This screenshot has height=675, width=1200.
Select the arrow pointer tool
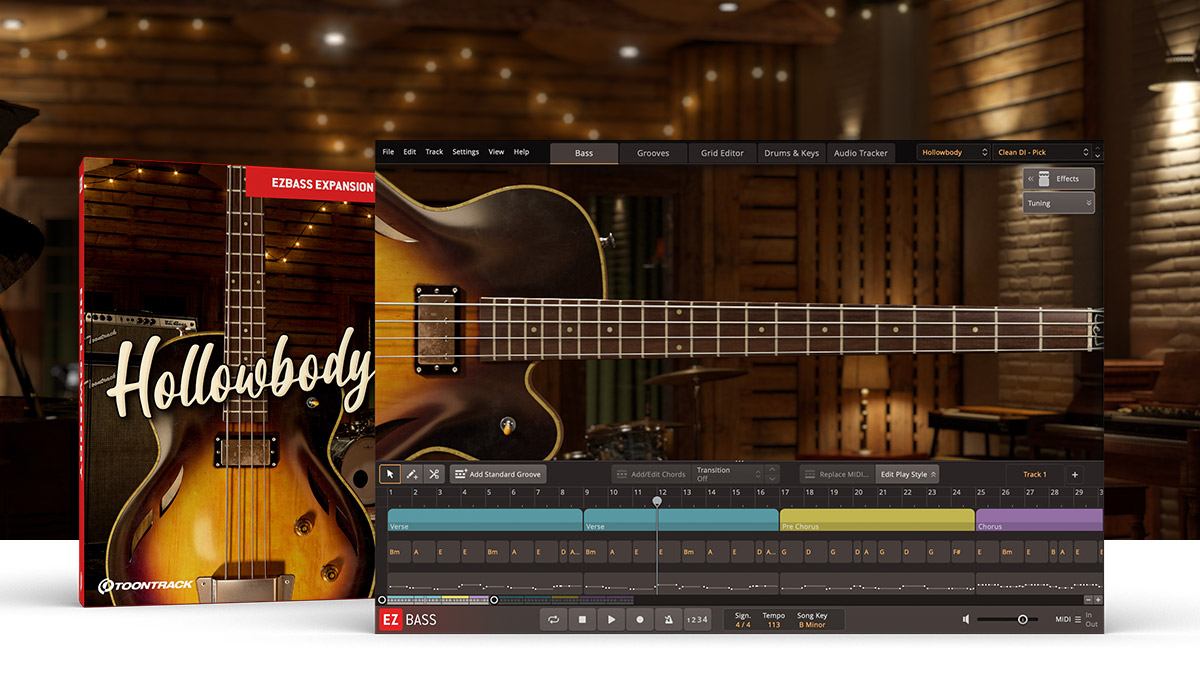(x=390, y=474)
